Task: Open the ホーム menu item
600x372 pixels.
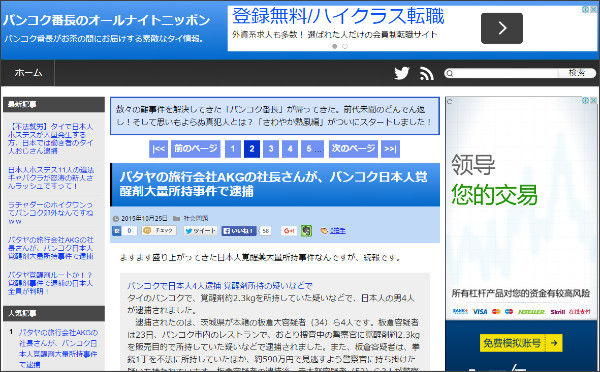Action: click(28, 73)
